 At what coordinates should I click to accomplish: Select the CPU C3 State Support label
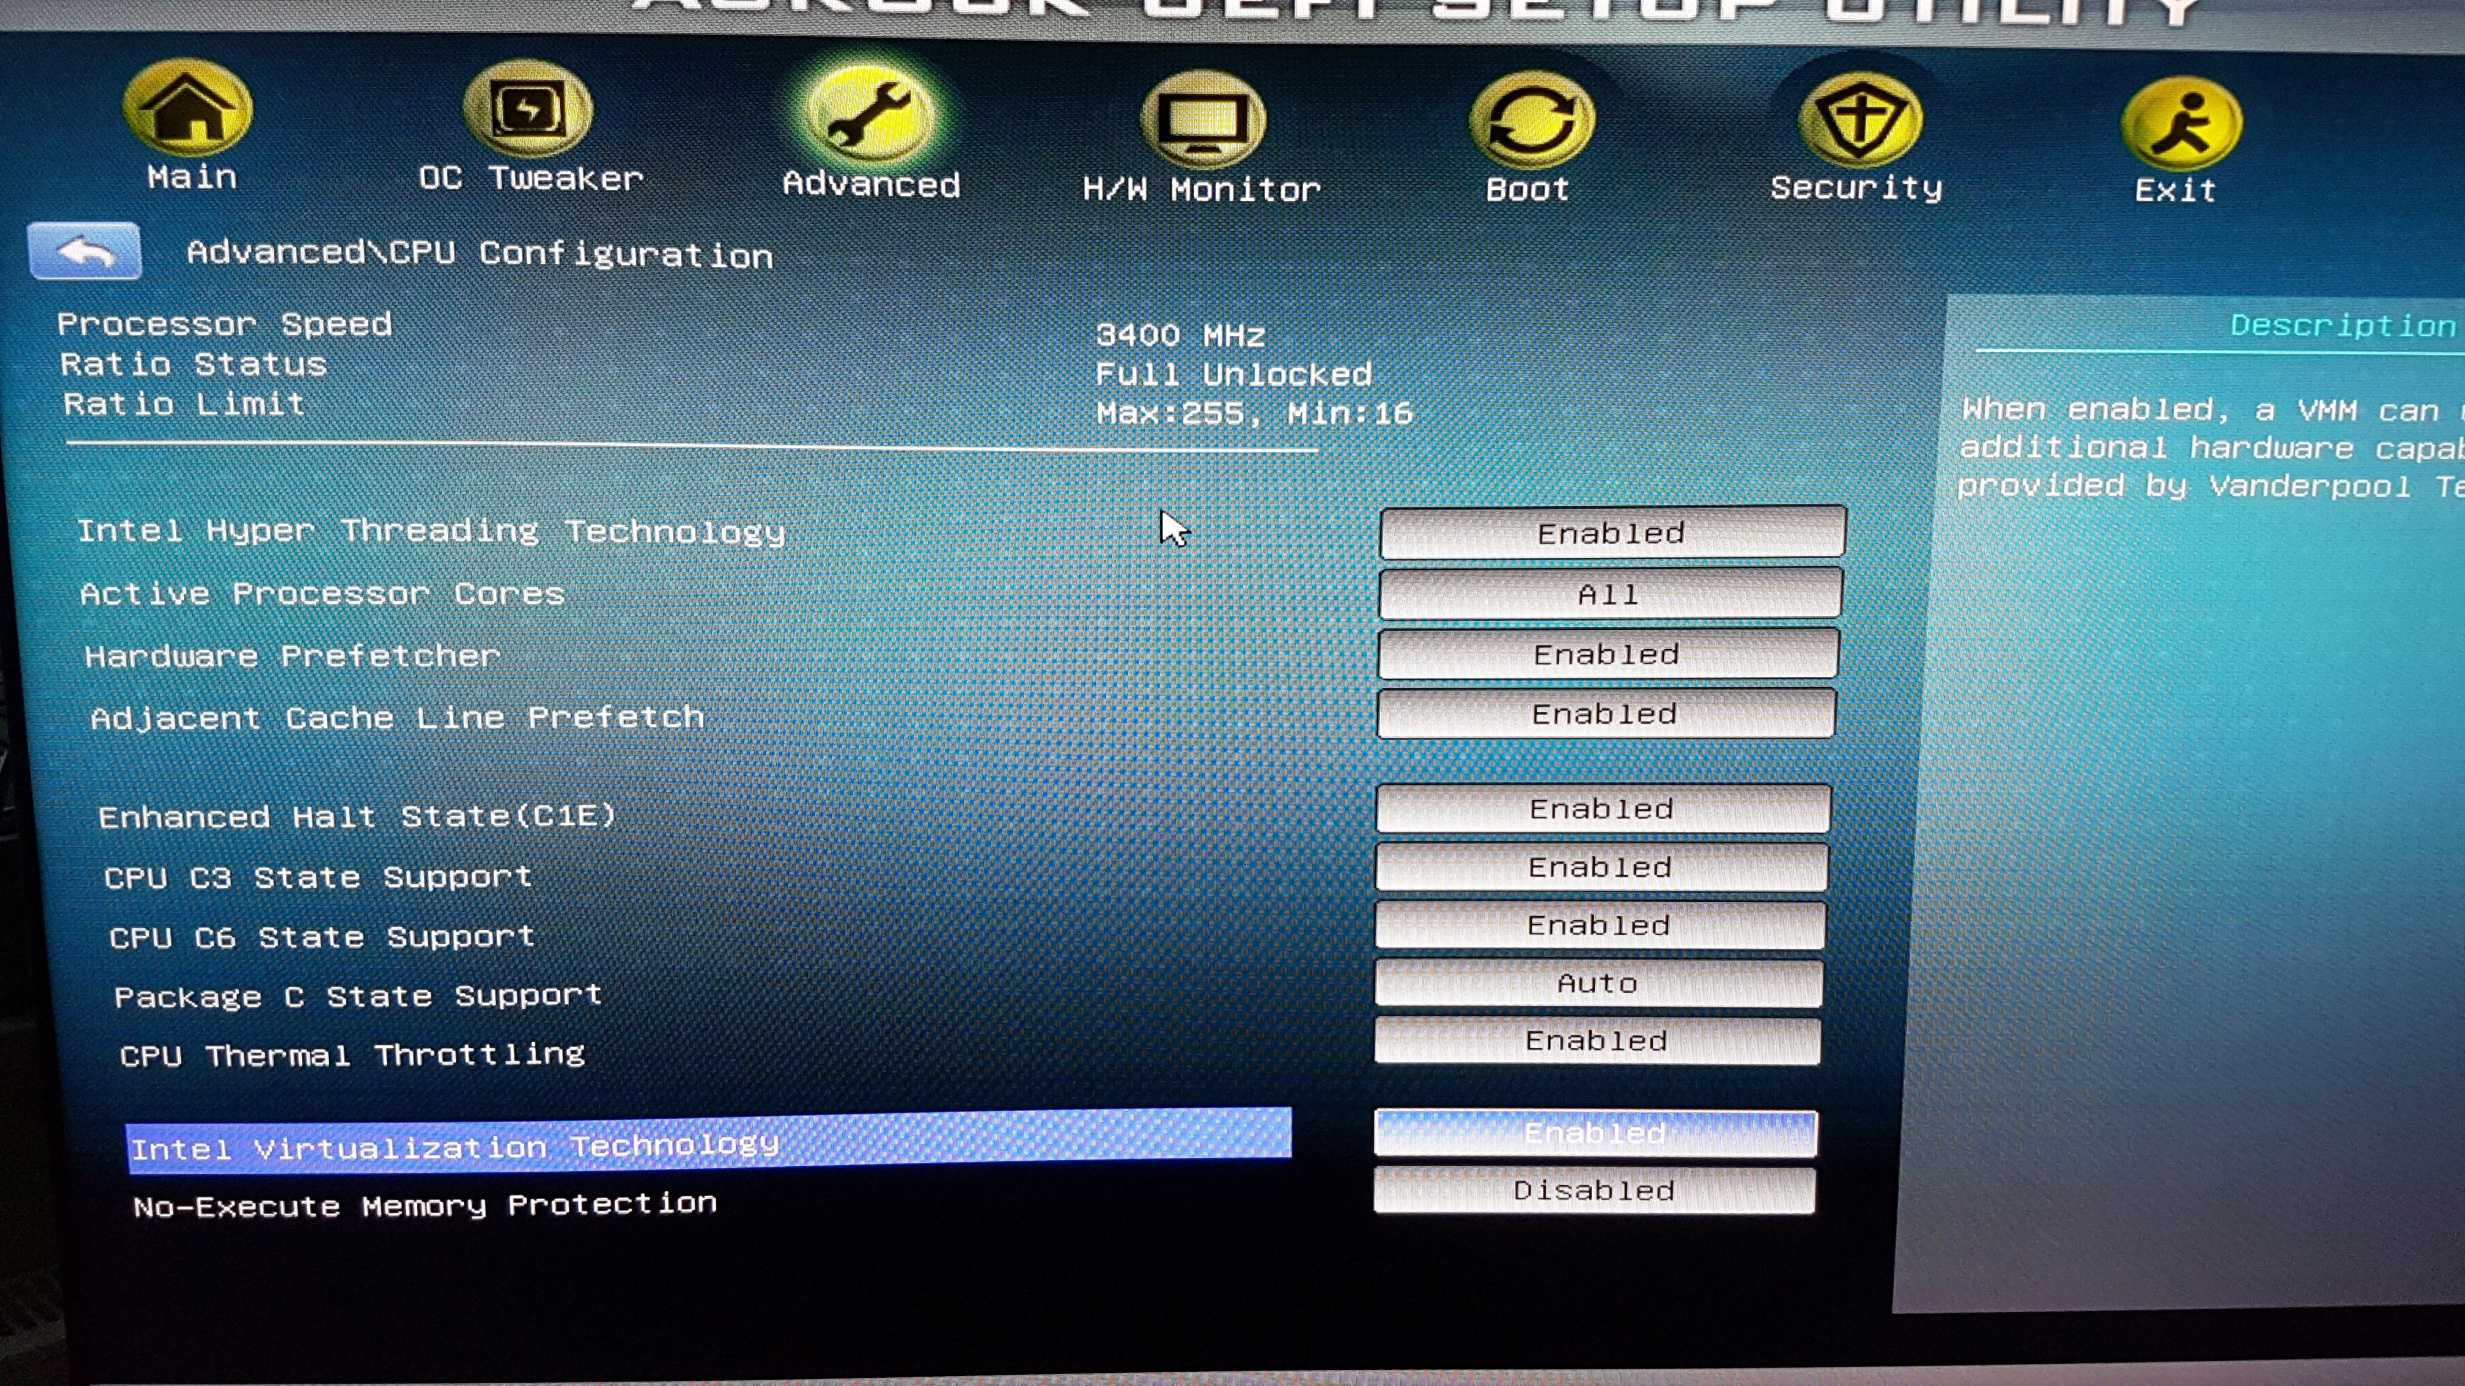click(318, 877)
